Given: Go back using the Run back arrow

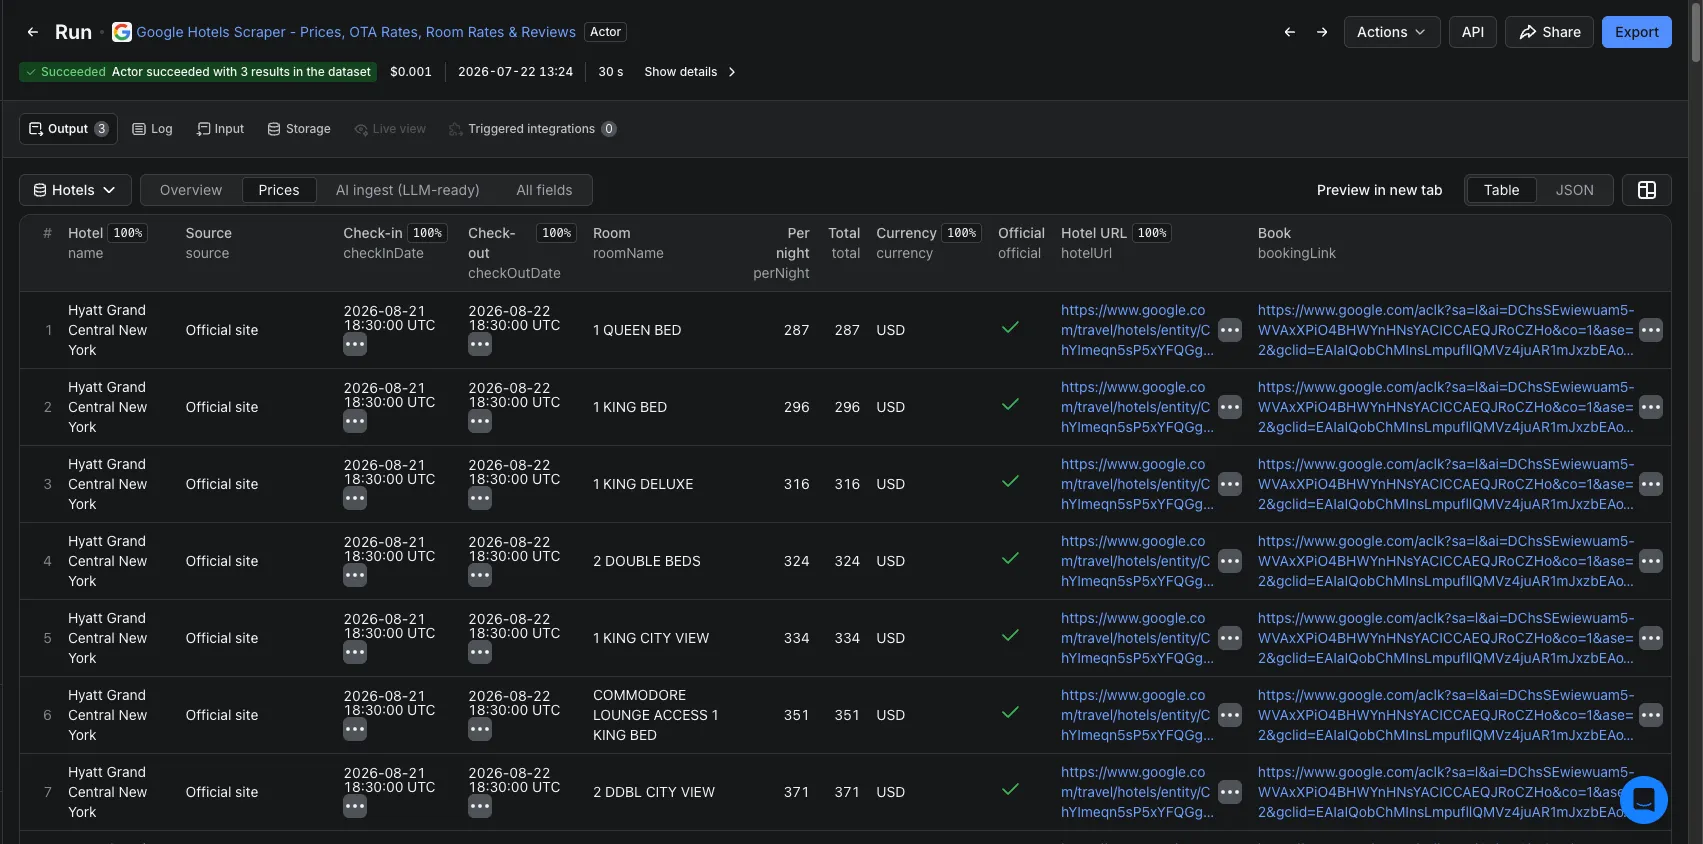Looking at the screenshot, I should pos(33,32).
